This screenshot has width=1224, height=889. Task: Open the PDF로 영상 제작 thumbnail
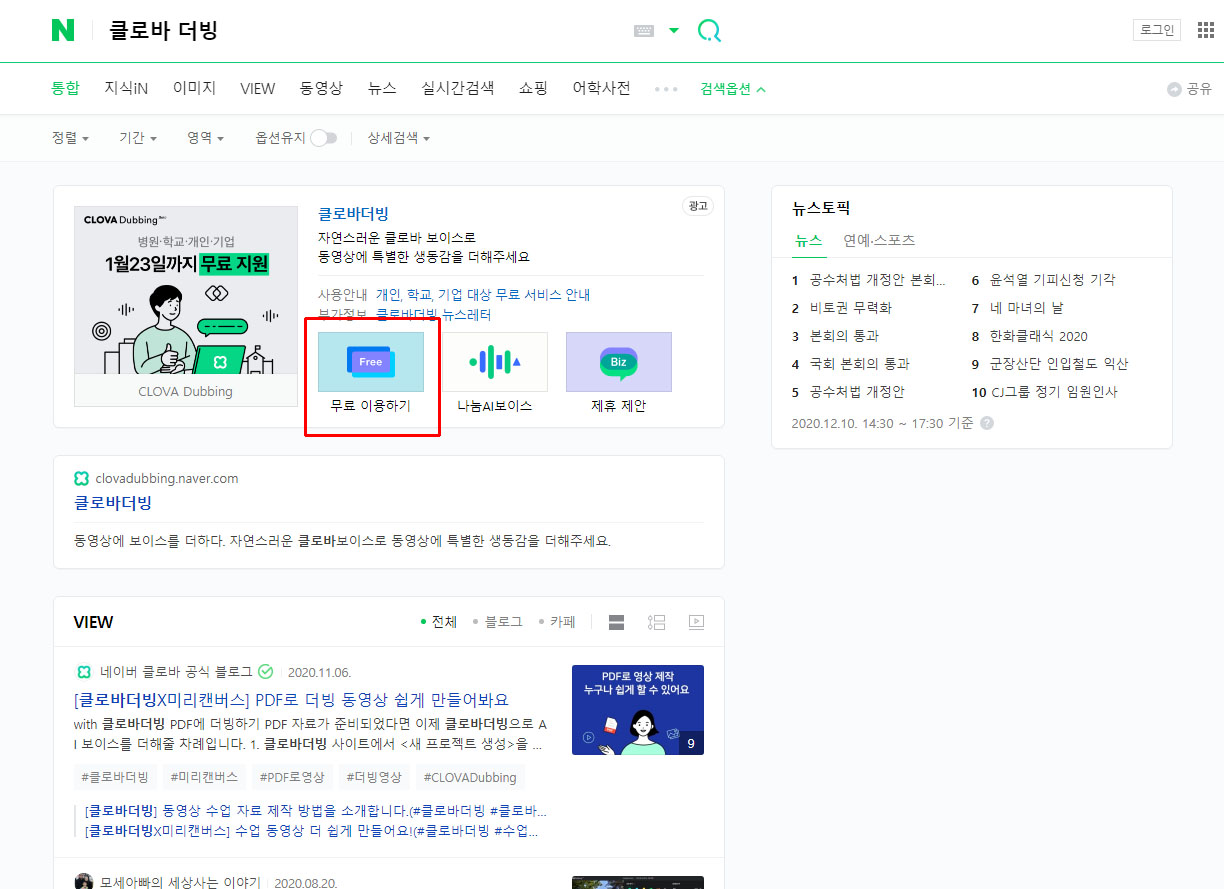638,710
